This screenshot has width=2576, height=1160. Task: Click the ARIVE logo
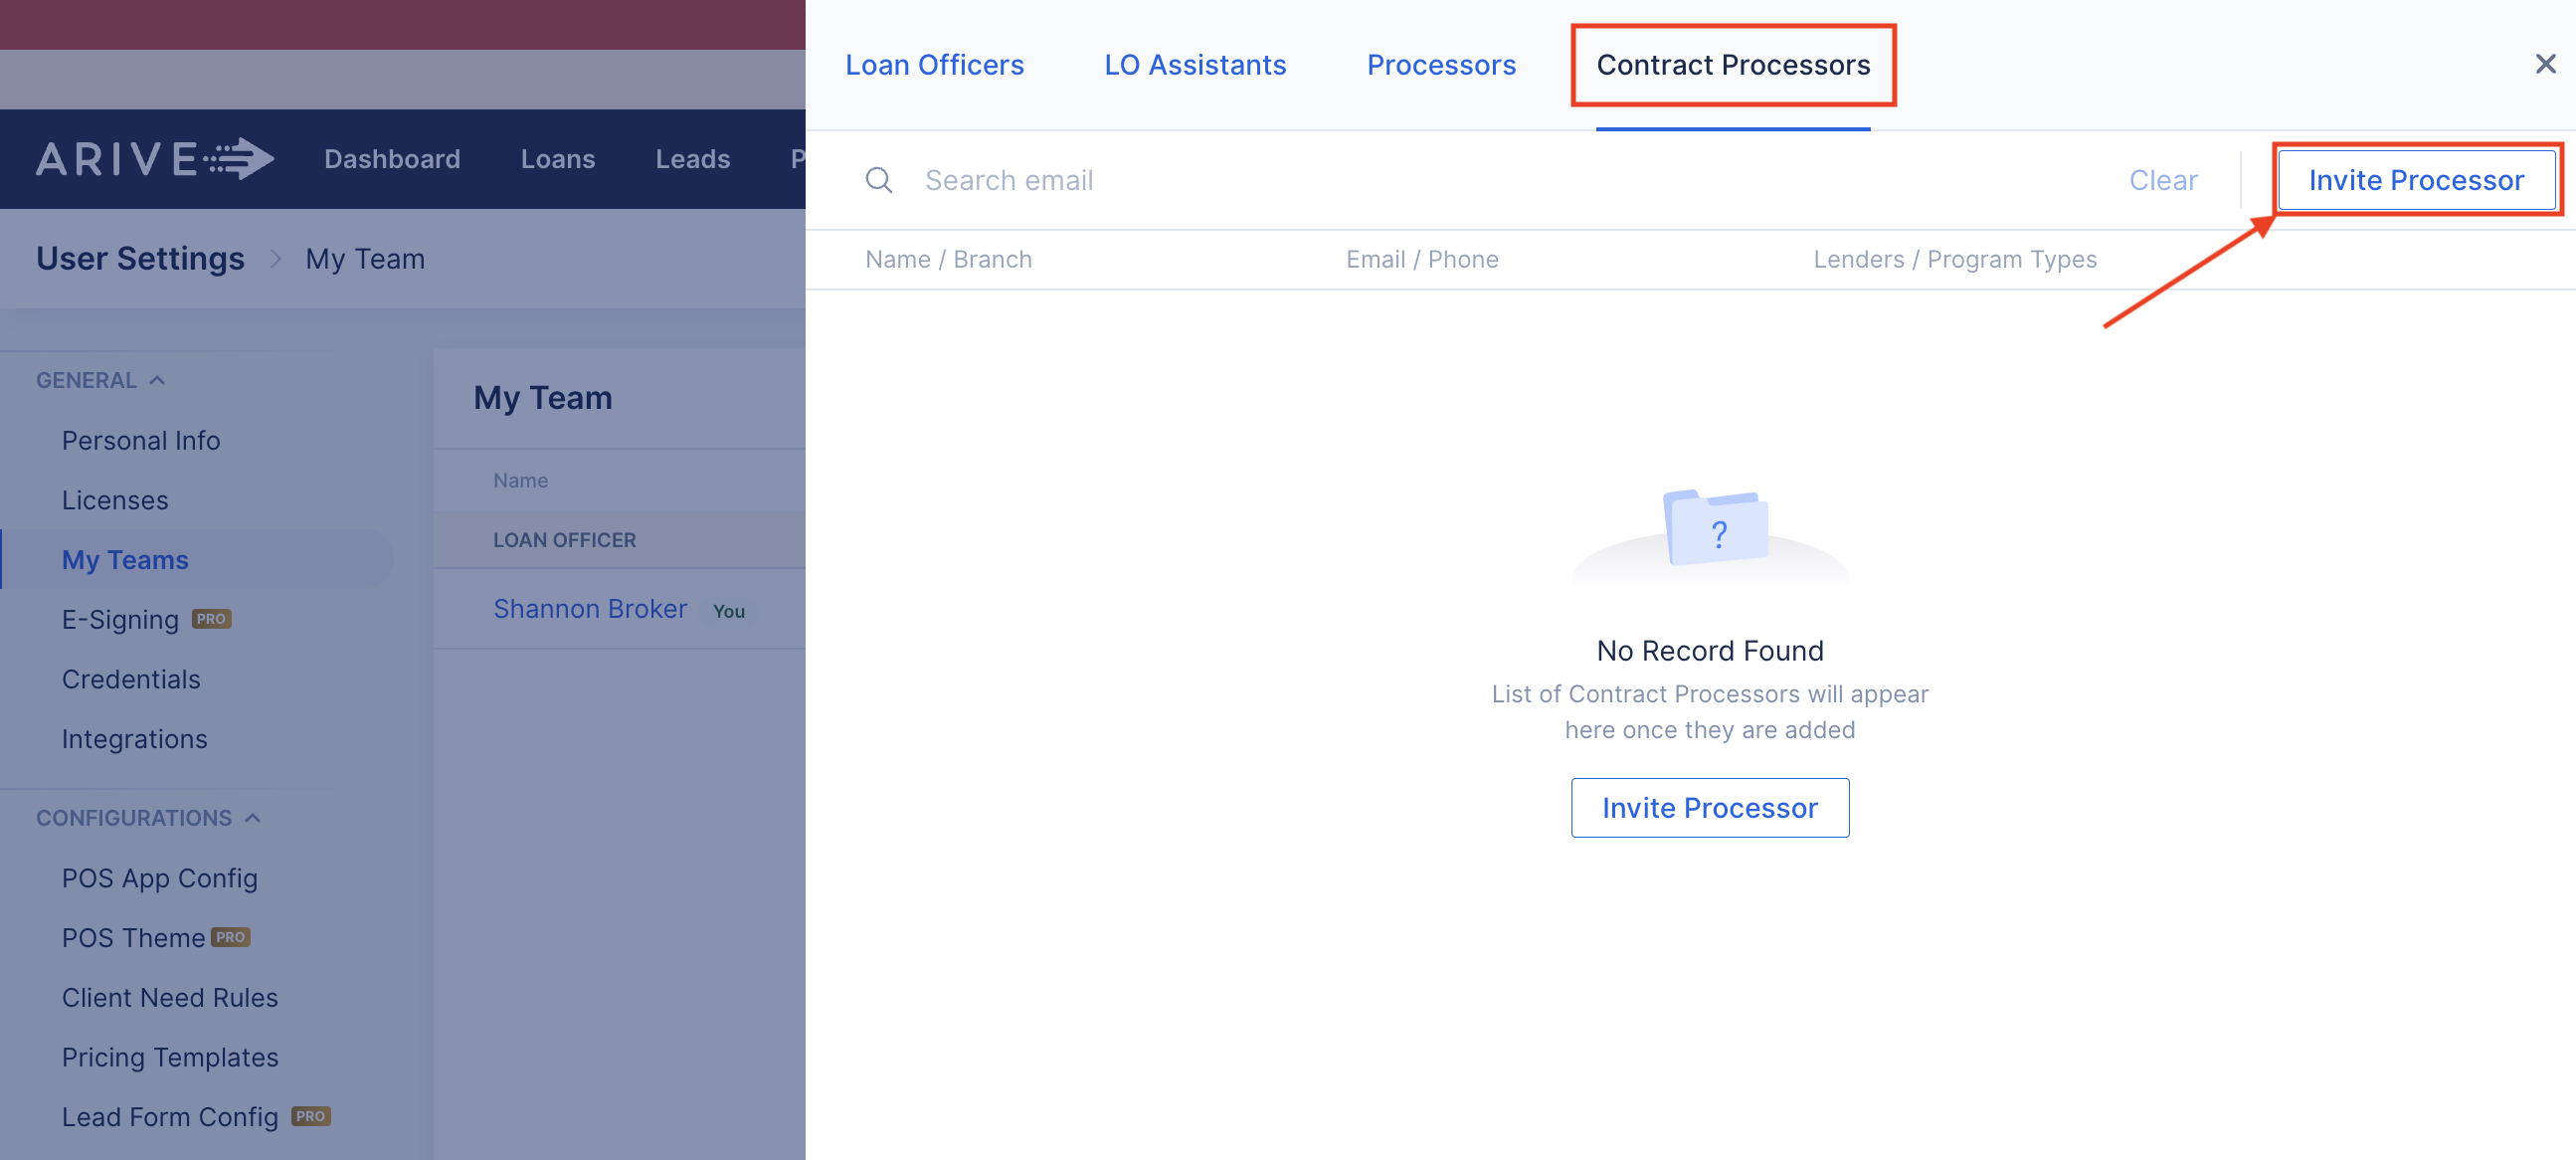[155, 159]
